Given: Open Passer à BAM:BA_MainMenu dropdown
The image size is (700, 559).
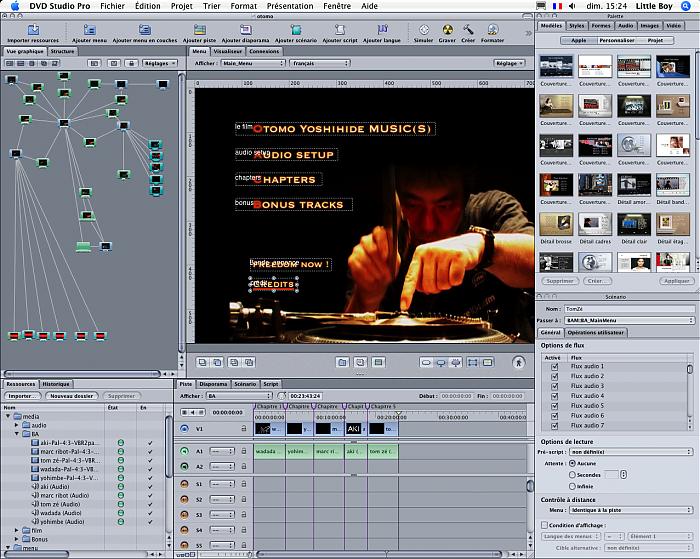Looking at the screenshot, I should point(629,320).
